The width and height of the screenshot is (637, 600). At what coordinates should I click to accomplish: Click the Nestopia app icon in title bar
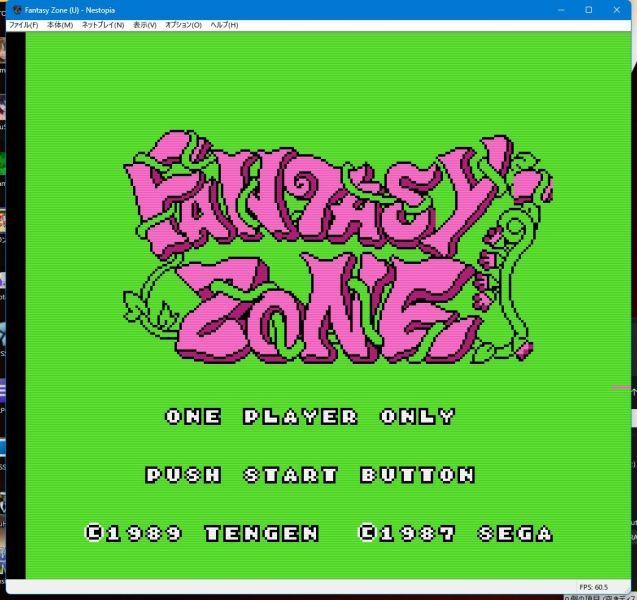click(x=17, y=10)
